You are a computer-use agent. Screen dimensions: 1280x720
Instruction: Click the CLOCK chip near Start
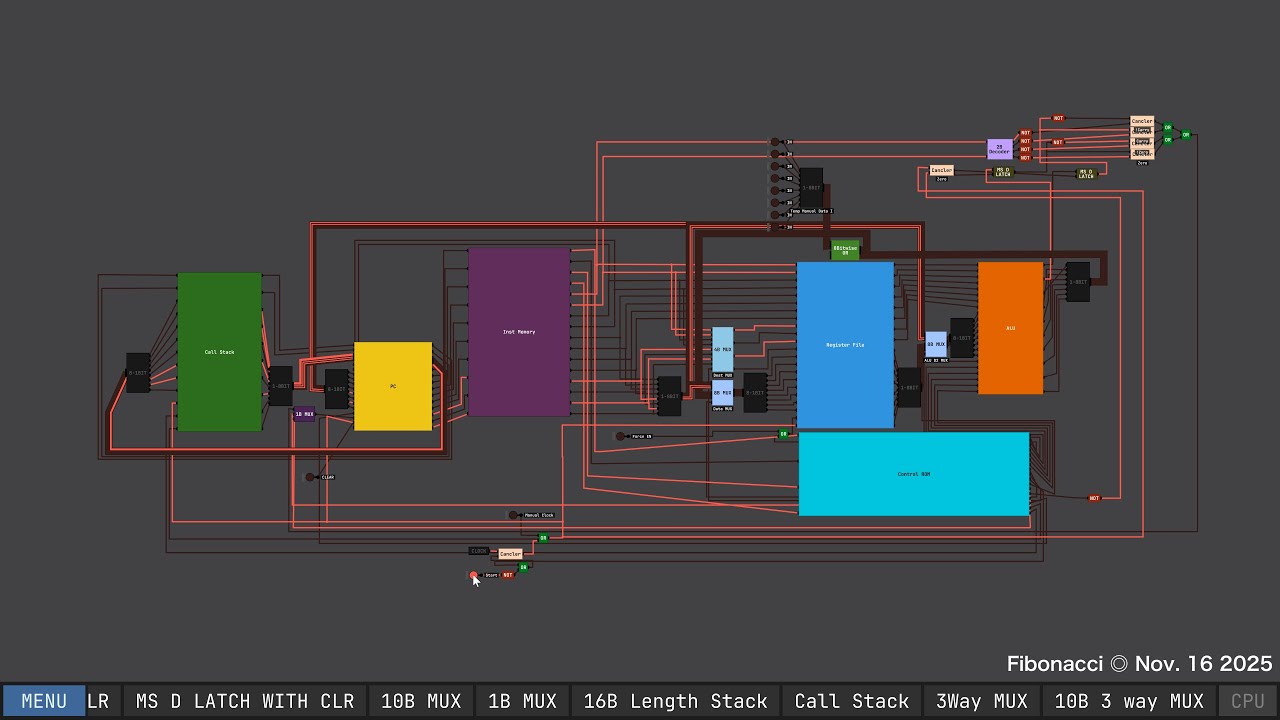tap(480, 551)
